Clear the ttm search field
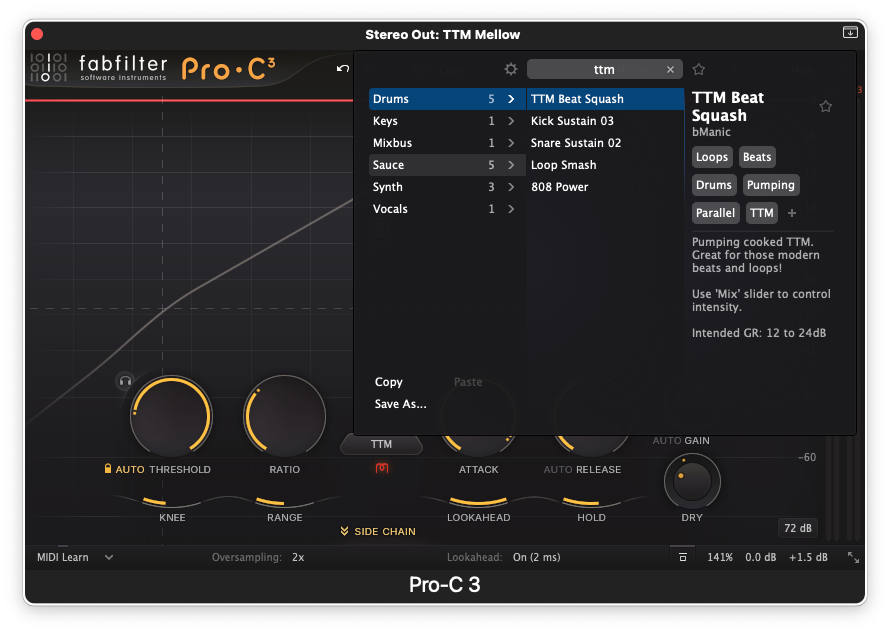The width and height of the screenshot is (890, 633). coord(670,69)
